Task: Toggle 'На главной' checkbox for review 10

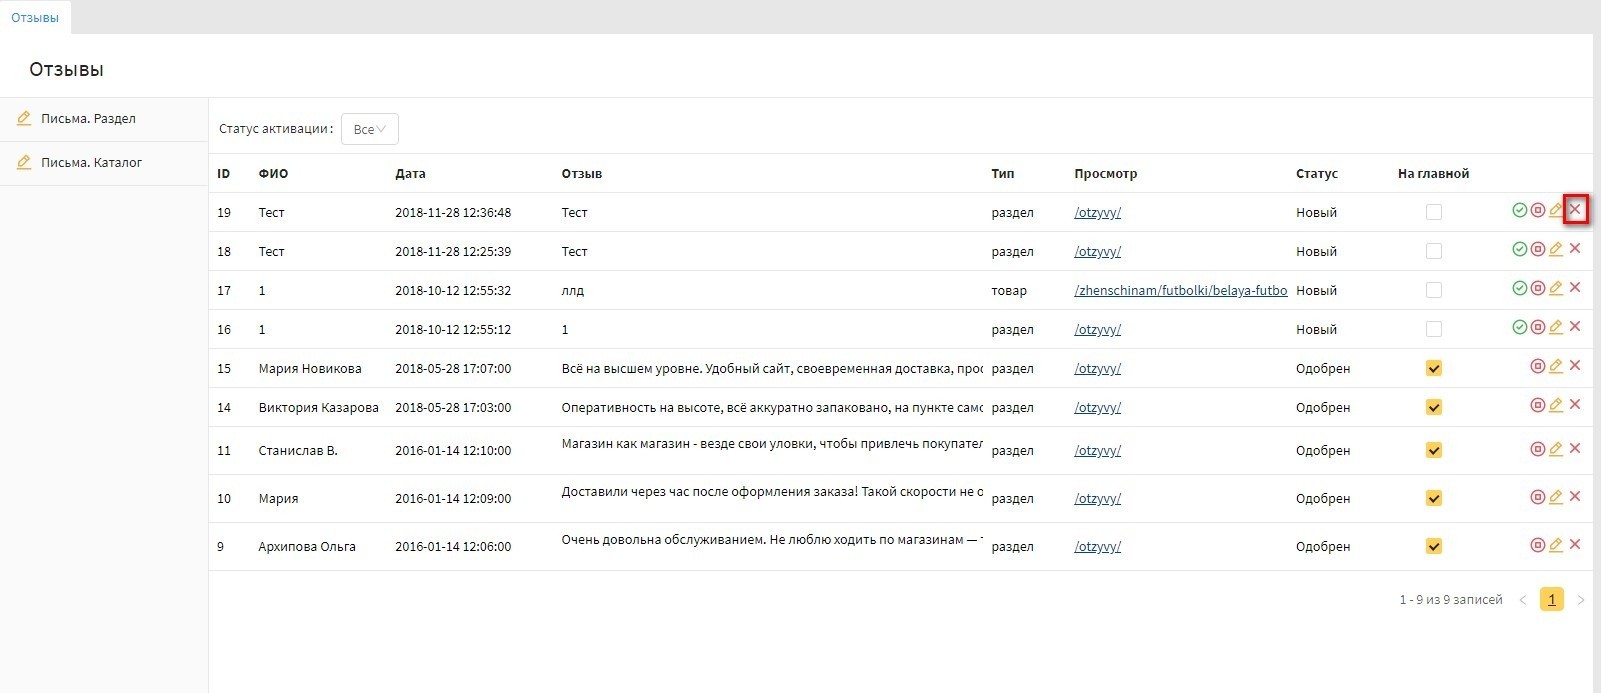Action: 1434,498
